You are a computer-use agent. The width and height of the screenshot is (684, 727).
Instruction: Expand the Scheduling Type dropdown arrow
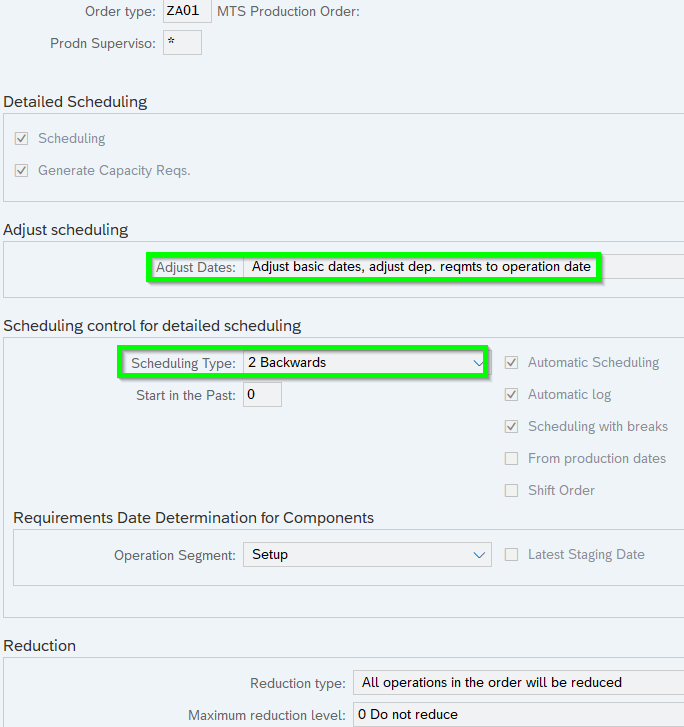[477, 362]
